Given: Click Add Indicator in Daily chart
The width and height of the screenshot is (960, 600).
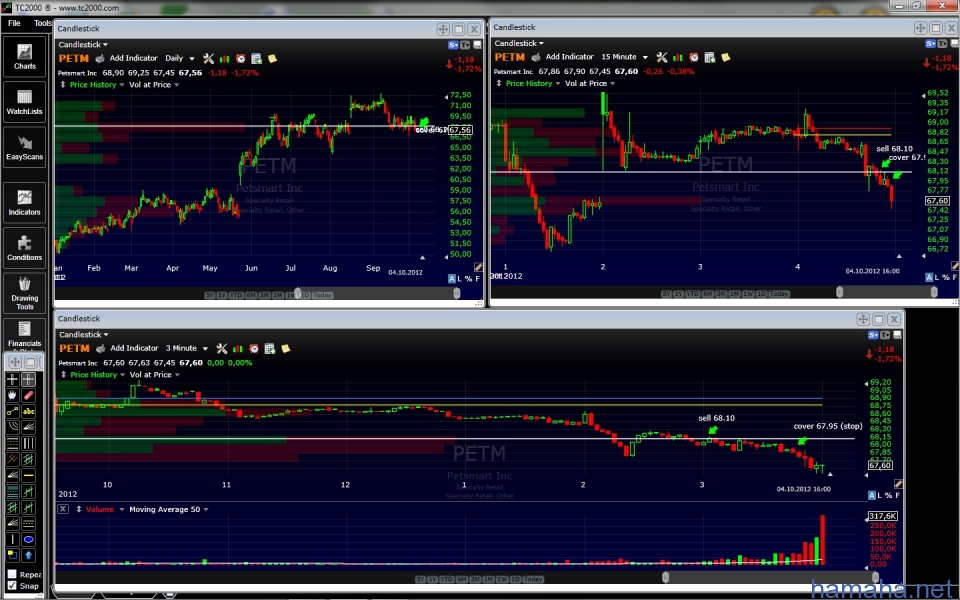Looking at the screenshot, I should [x=133, y=58].
